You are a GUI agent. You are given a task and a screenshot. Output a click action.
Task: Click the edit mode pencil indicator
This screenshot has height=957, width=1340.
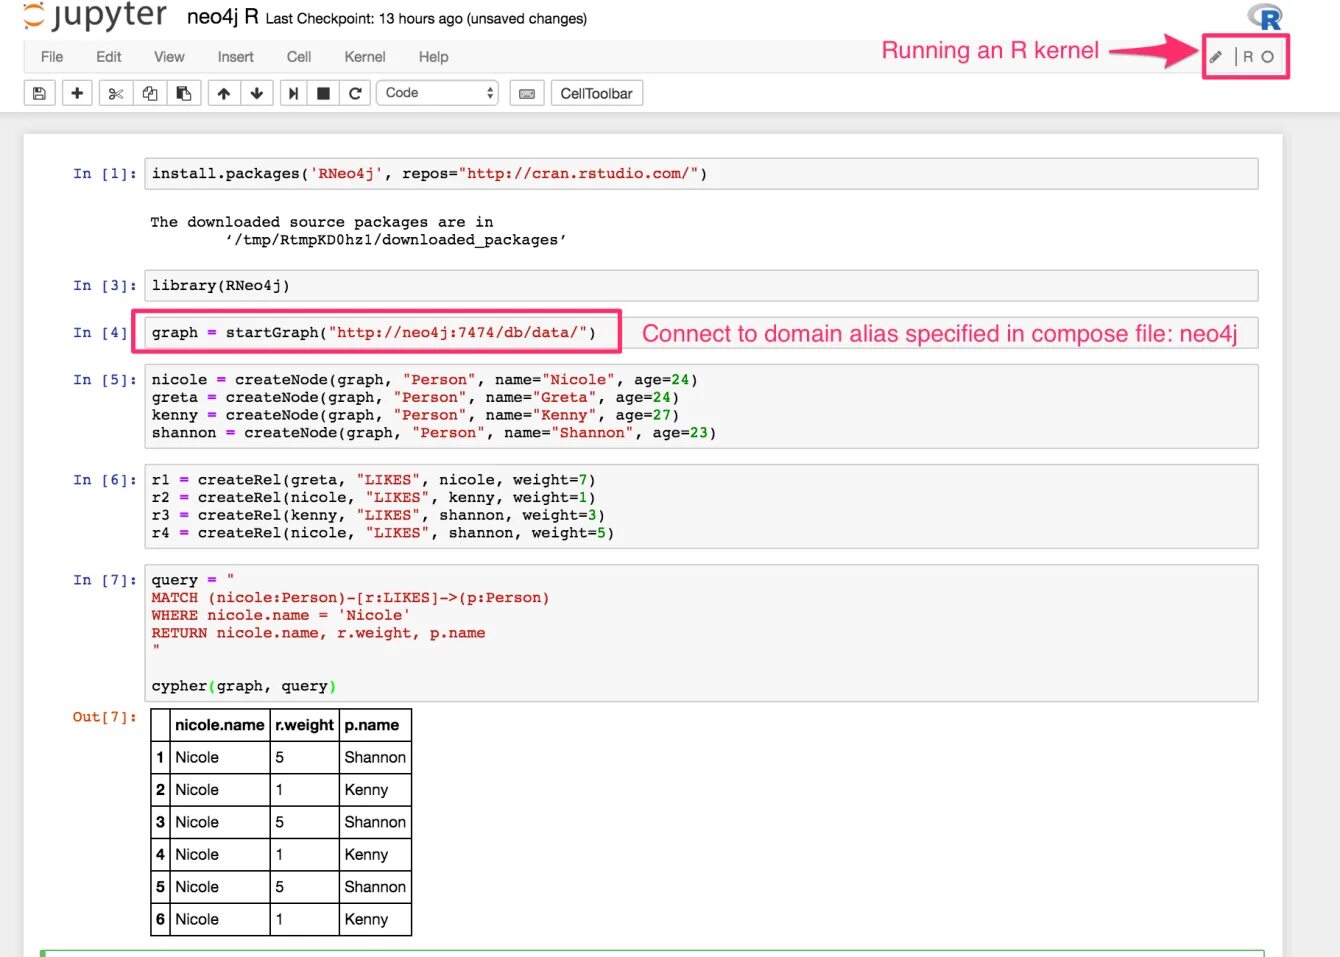tap(1215, 57)
